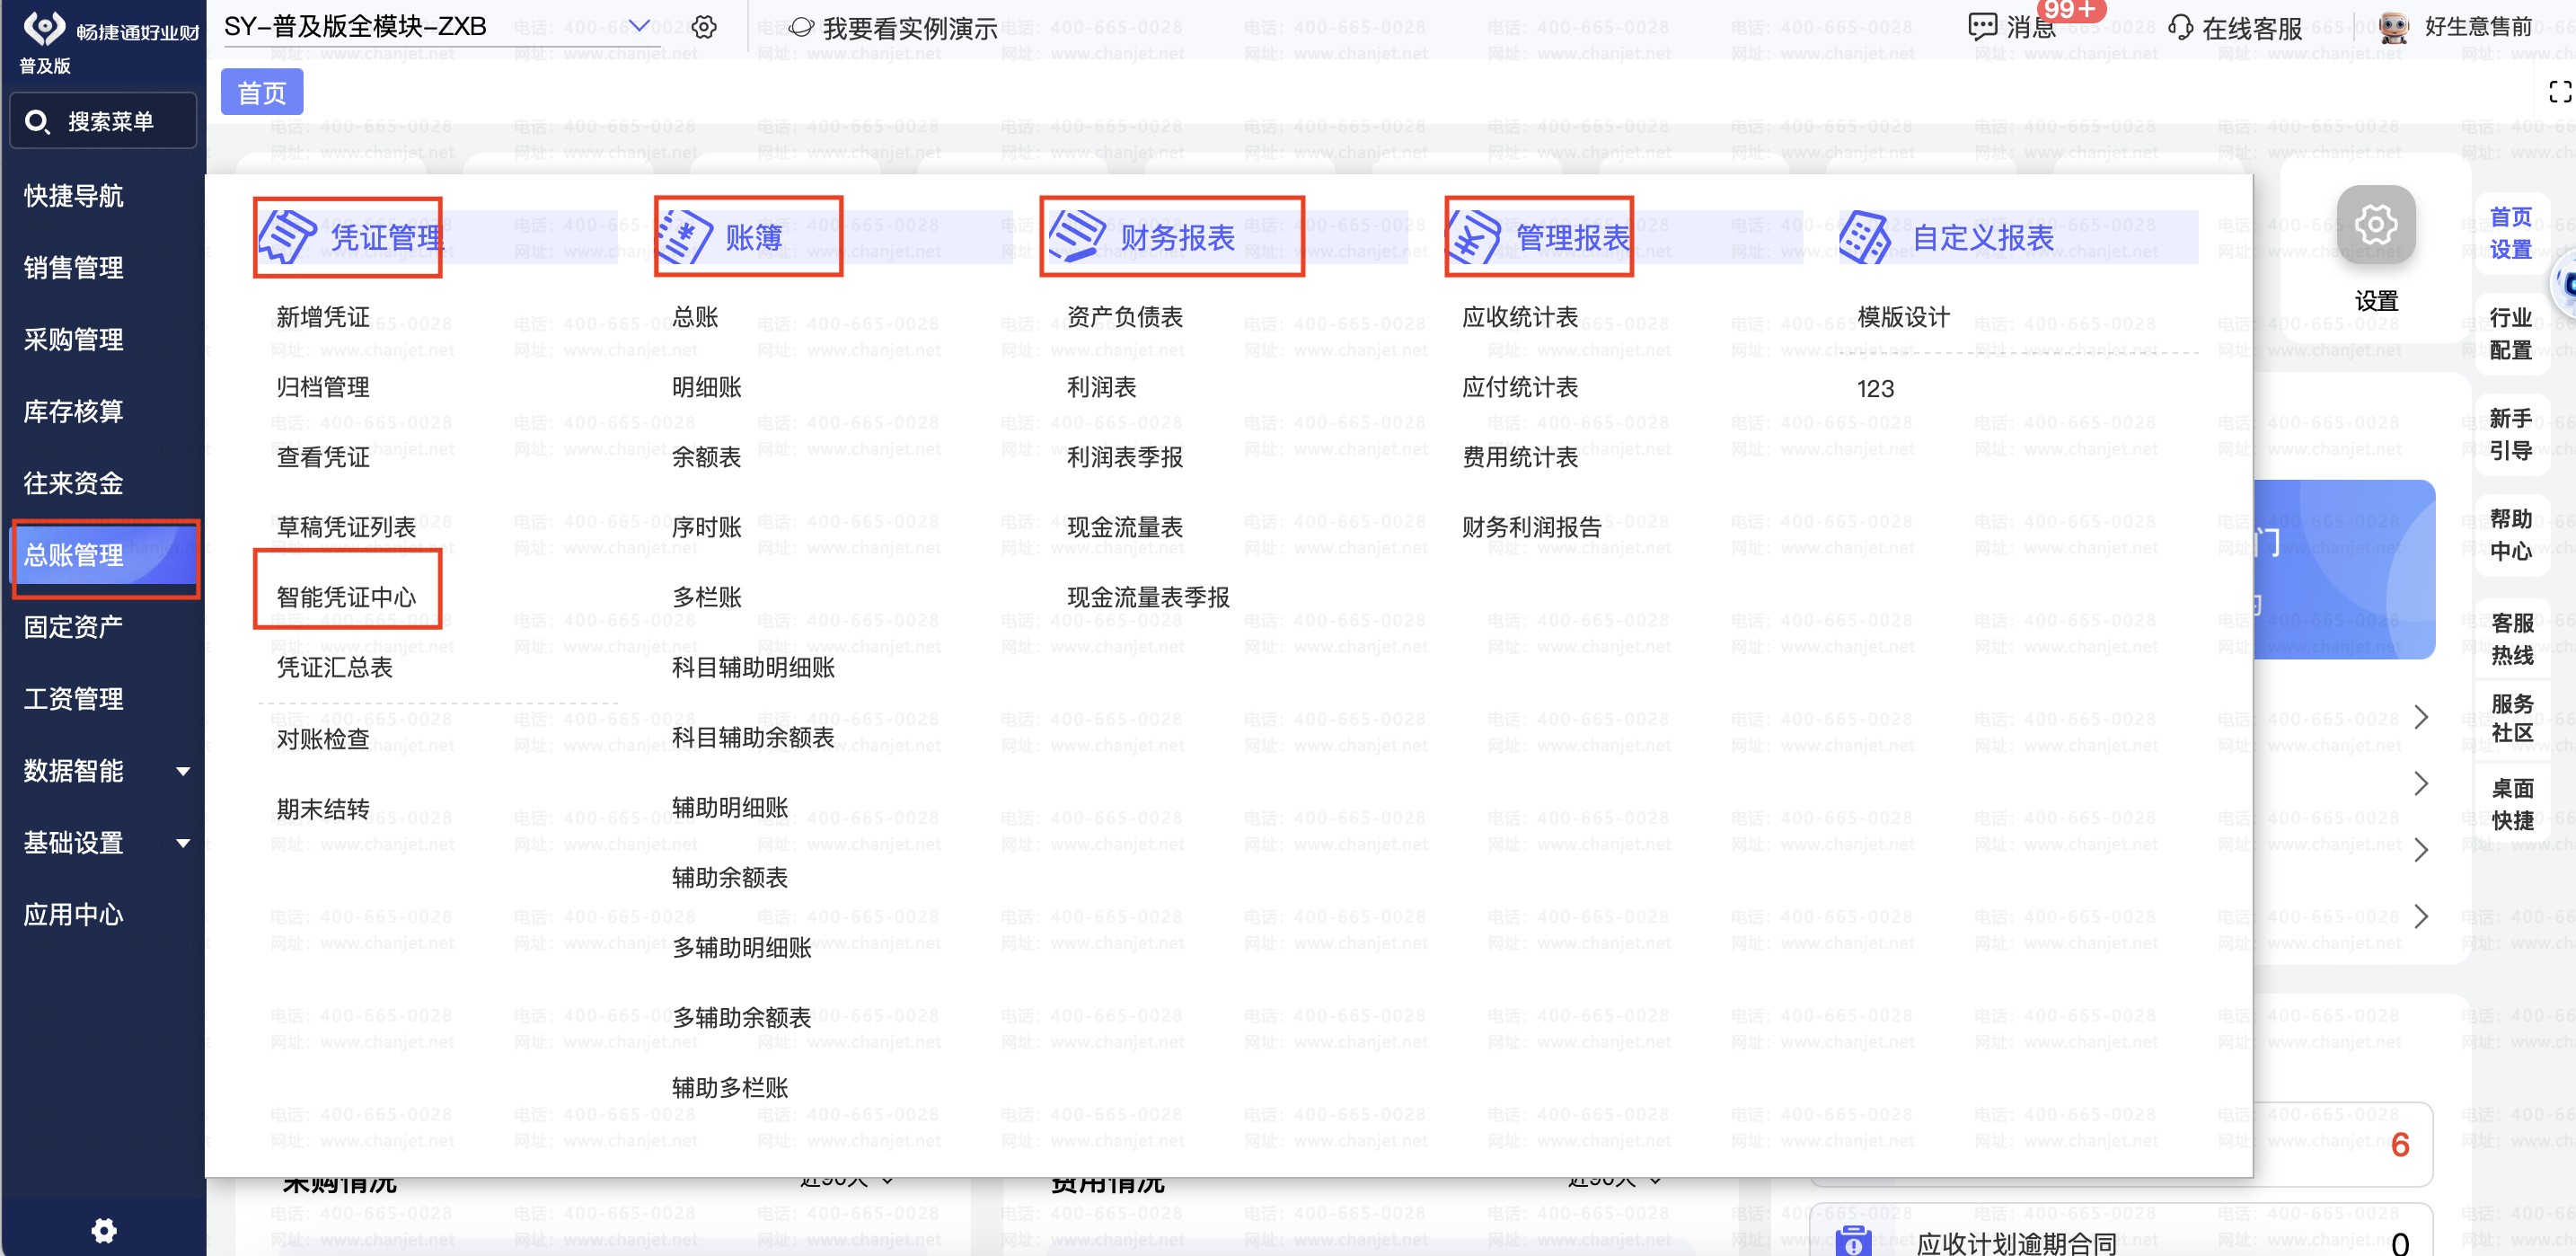Toggle fullscreen with the expand icon
Image resolution: width=2576 pixels, height=1256 pixels.
pos(2560,92)
